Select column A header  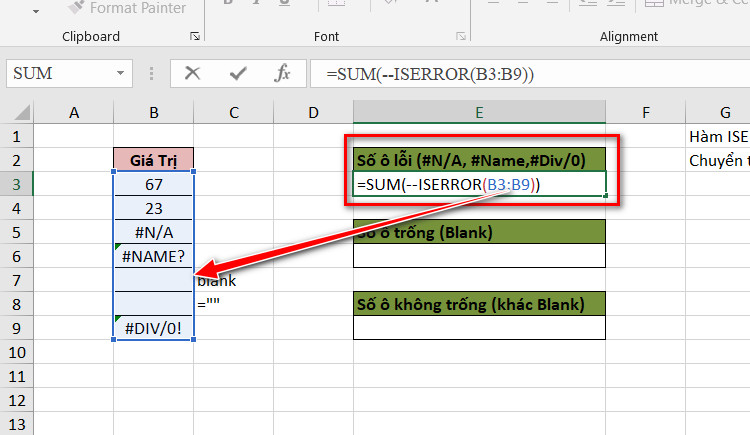74,112
